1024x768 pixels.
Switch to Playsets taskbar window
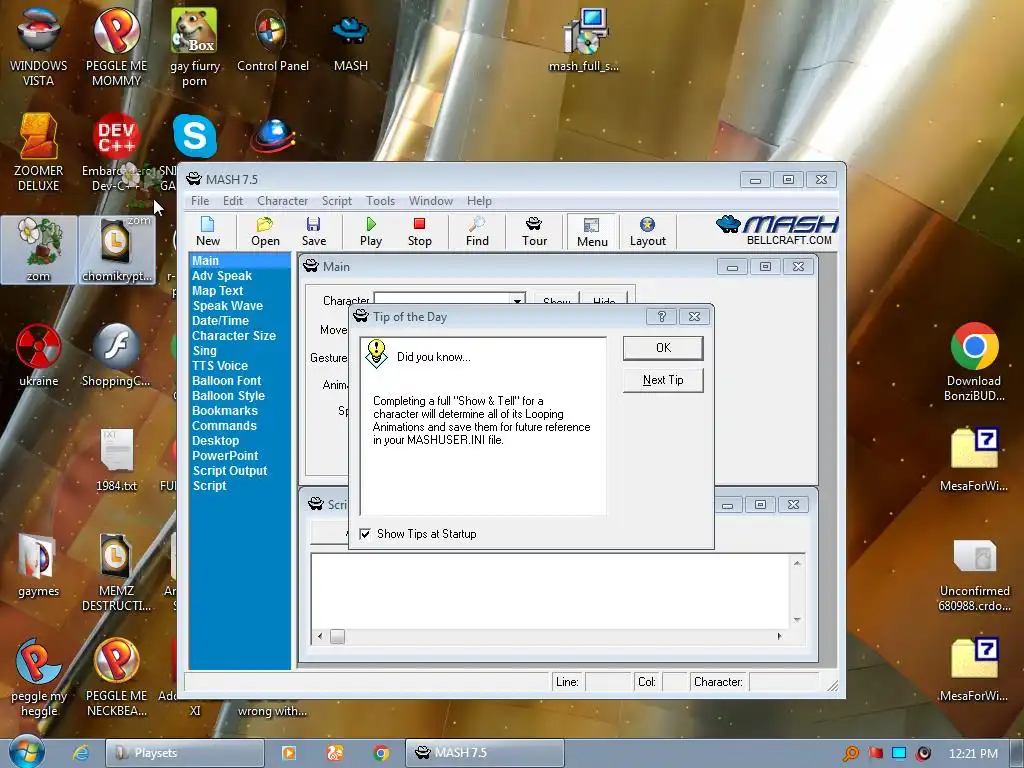click(184, 753)
